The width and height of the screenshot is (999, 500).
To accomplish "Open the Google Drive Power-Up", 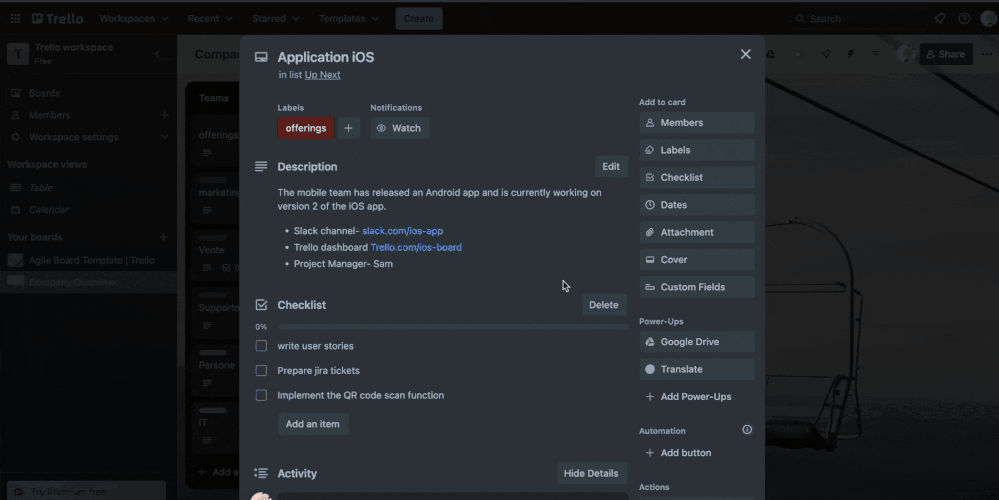I will pyautogui.click(x=697, y=342).
